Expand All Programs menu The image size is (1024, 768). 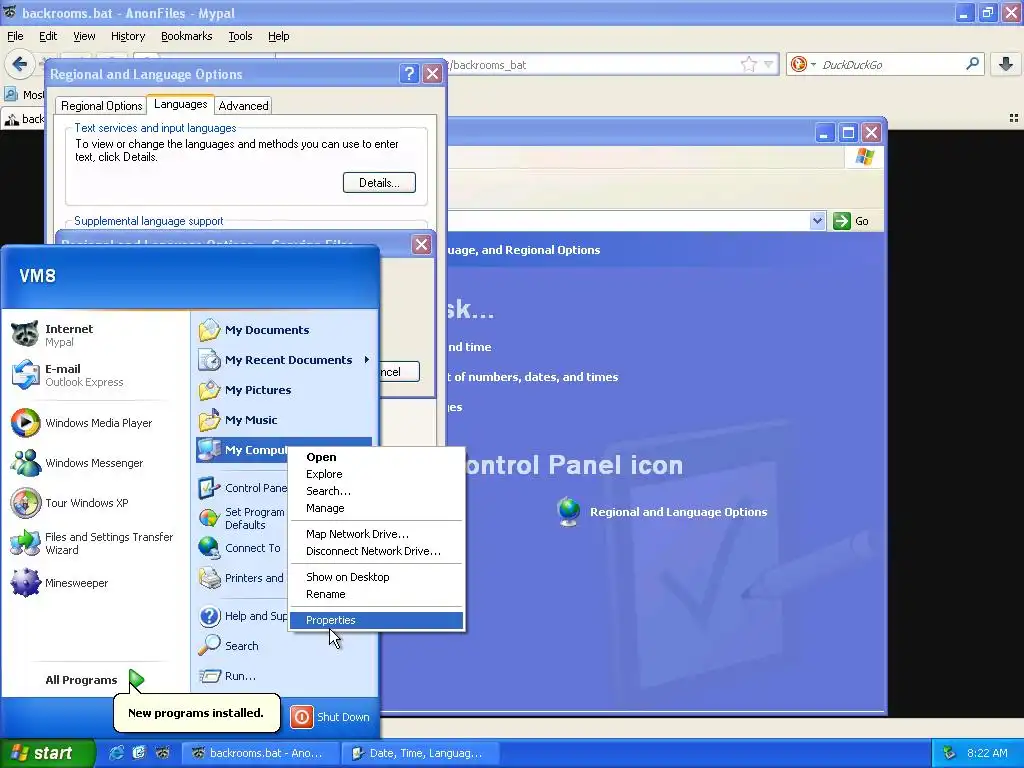(93, 680)
